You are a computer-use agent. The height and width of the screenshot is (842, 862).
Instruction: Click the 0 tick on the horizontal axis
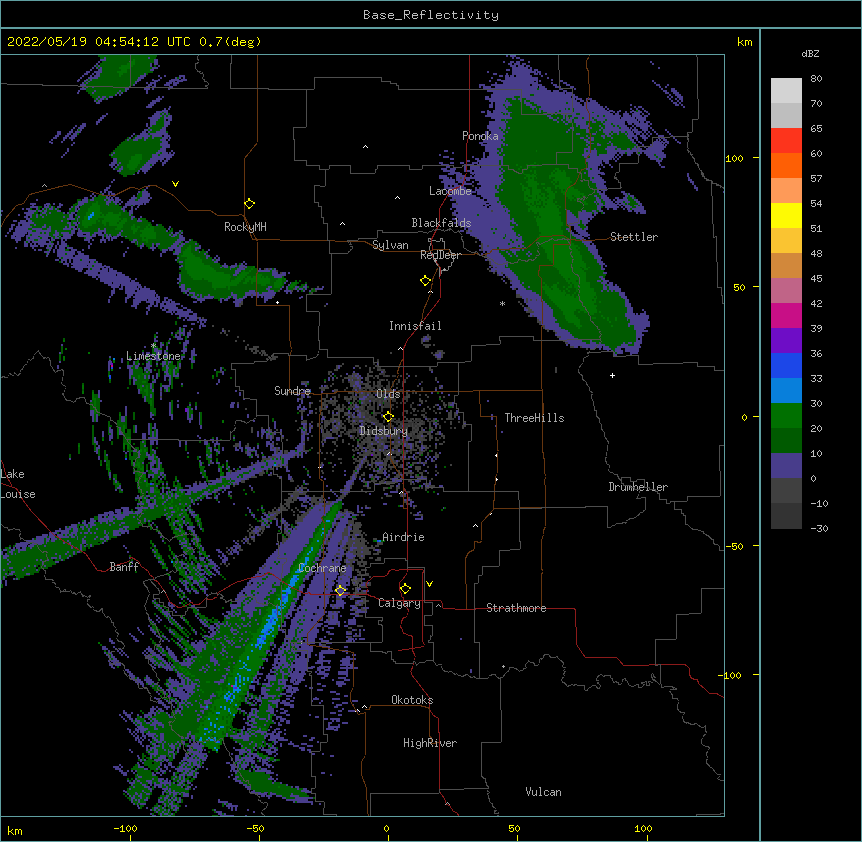click(x=386, y=828)
